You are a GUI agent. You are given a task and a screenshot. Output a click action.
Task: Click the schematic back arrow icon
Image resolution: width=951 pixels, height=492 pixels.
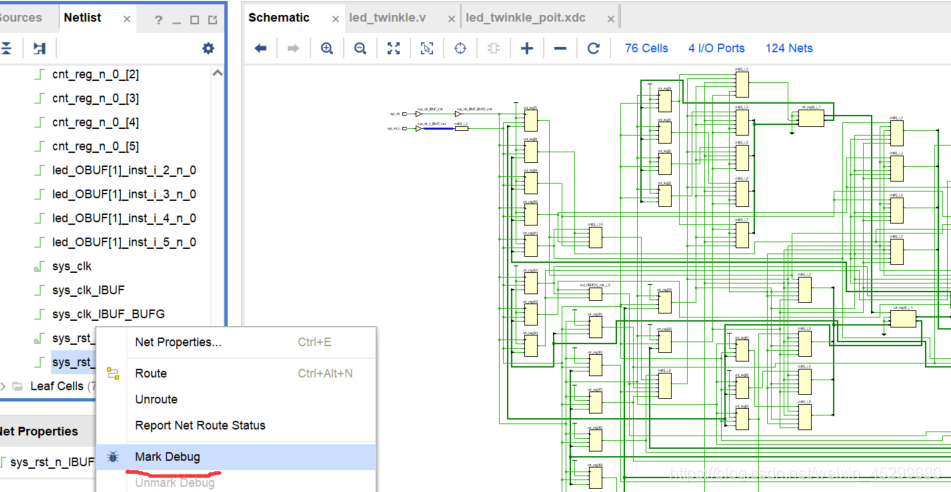pyautogui.click(x=261, y=49)
